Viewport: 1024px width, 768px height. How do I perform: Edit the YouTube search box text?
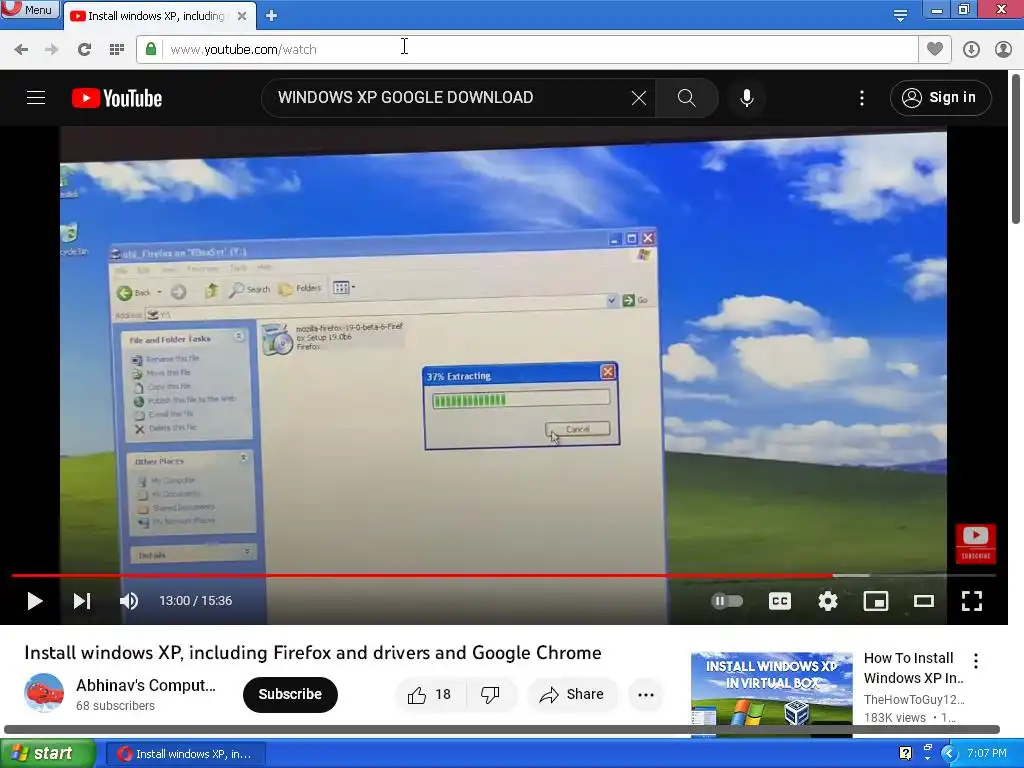pos(444,98)
